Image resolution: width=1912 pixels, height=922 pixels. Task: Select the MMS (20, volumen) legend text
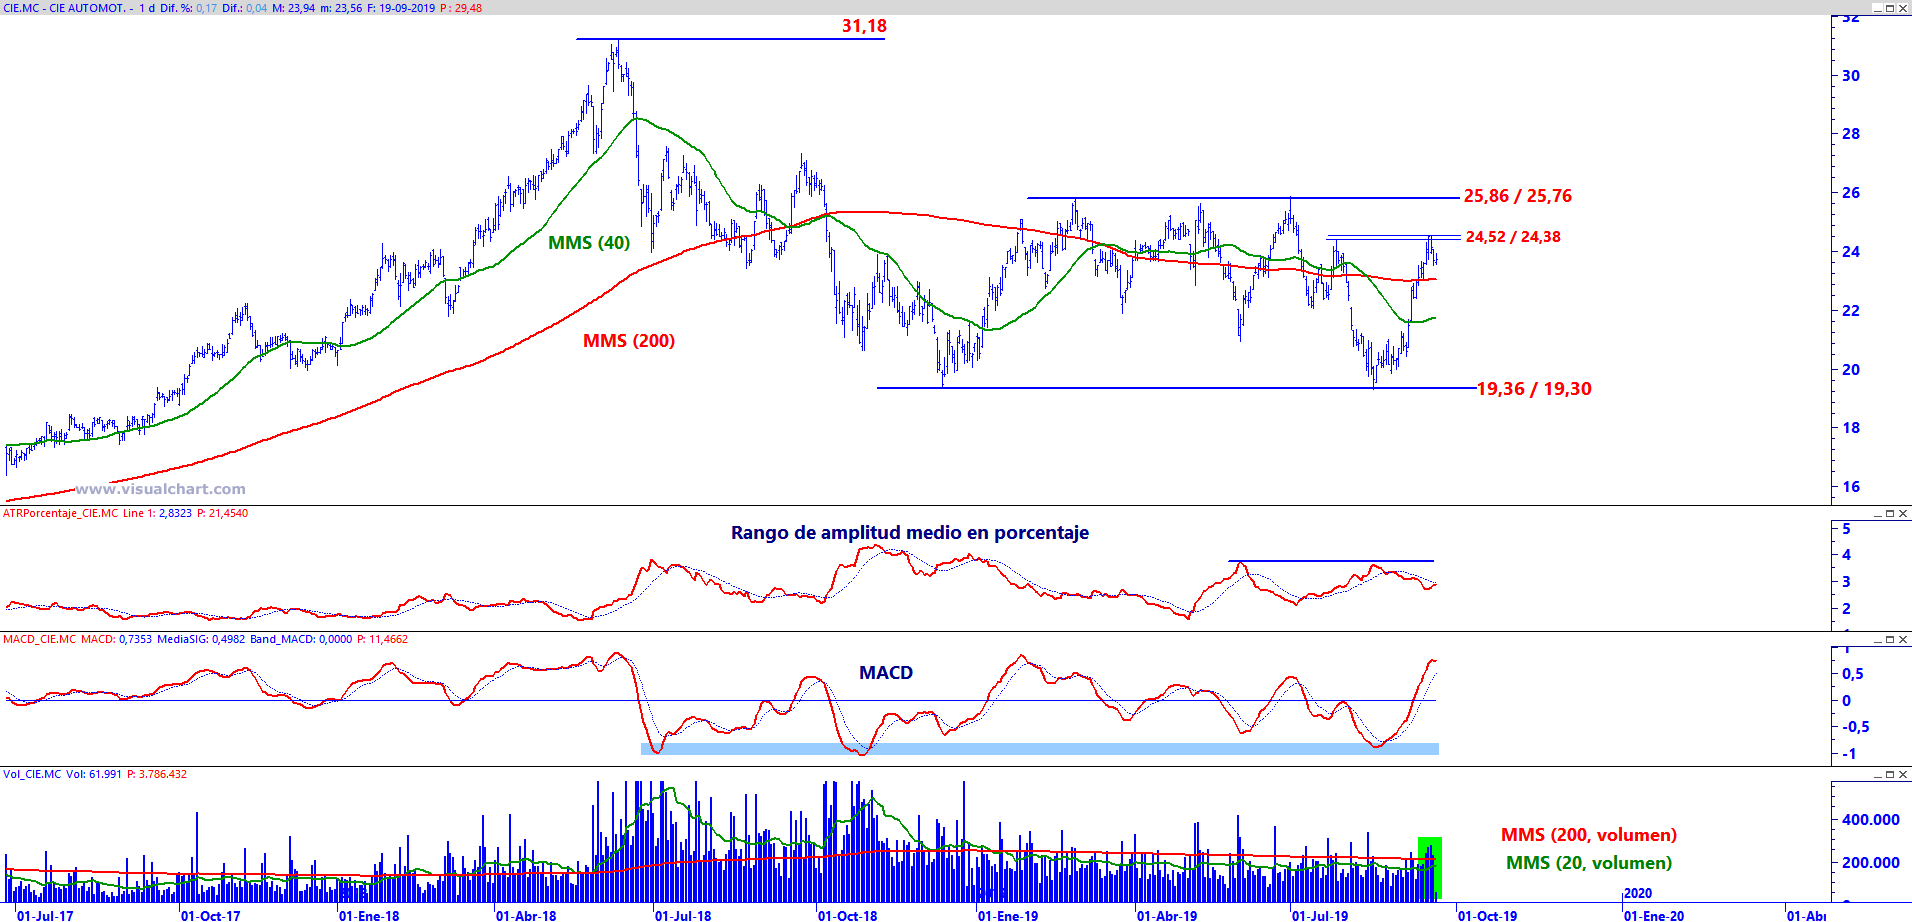coord(1589,863)
